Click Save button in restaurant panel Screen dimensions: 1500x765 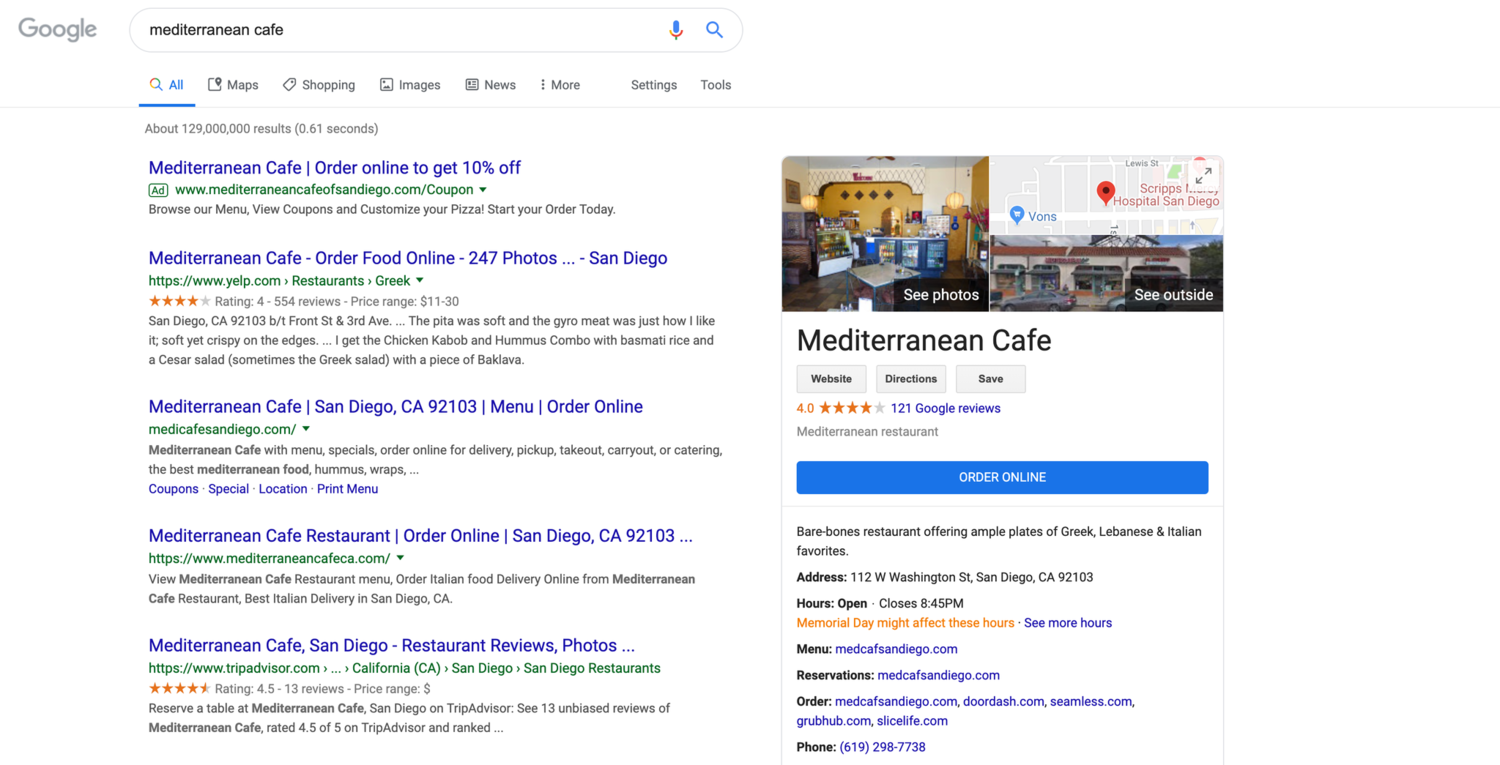[x=990, y=379]
